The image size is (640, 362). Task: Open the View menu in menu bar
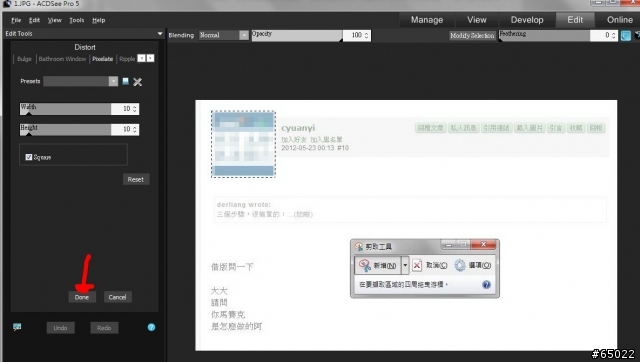[54, 20]
